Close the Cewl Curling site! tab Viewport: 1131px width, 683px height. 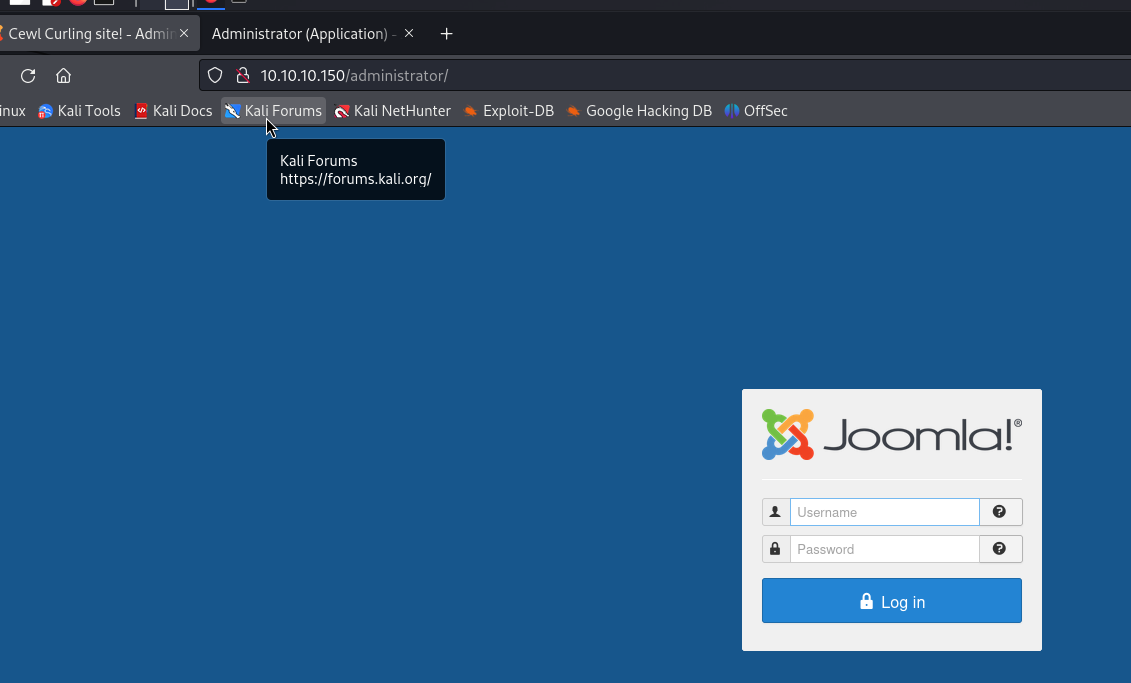[x=183, y=34]
